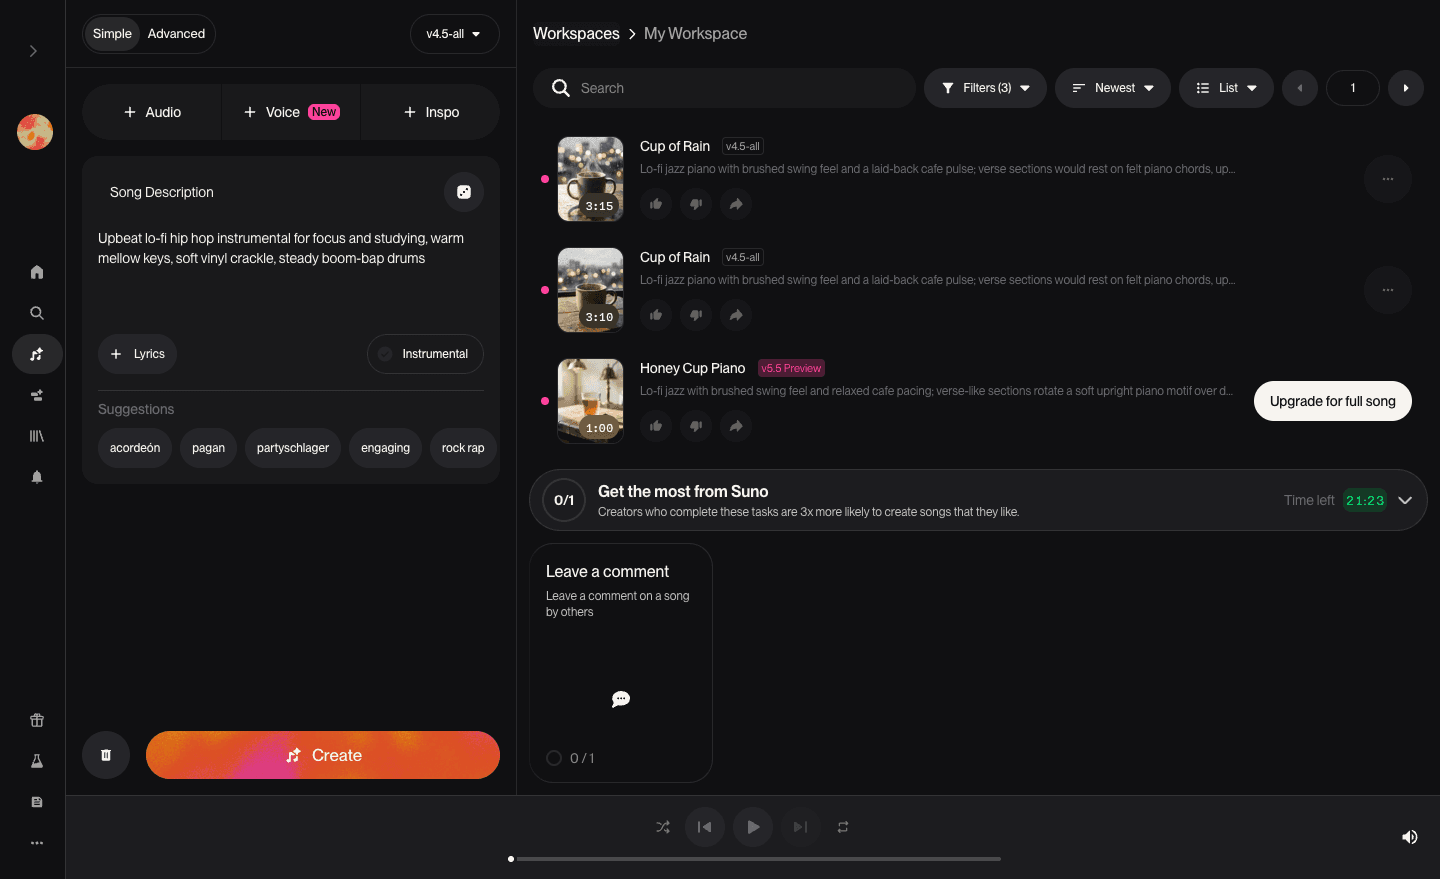Add Lyrics to the song
This screenshot has width=1440, height=879.
(x=137, y=354)
